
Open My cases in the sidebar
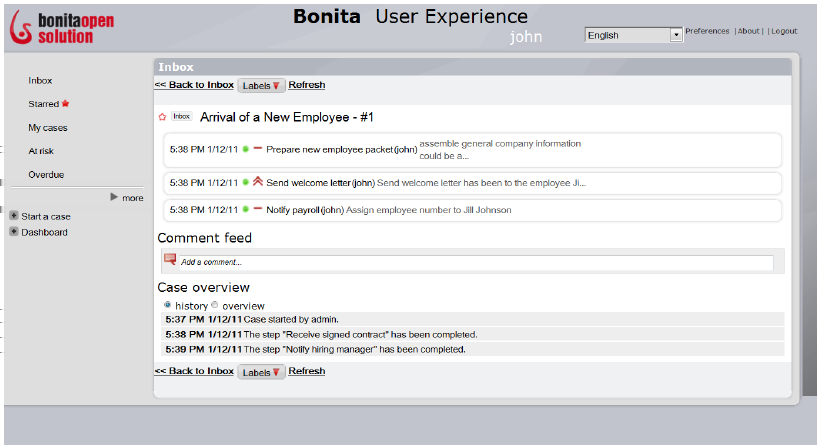click(48, 128)
